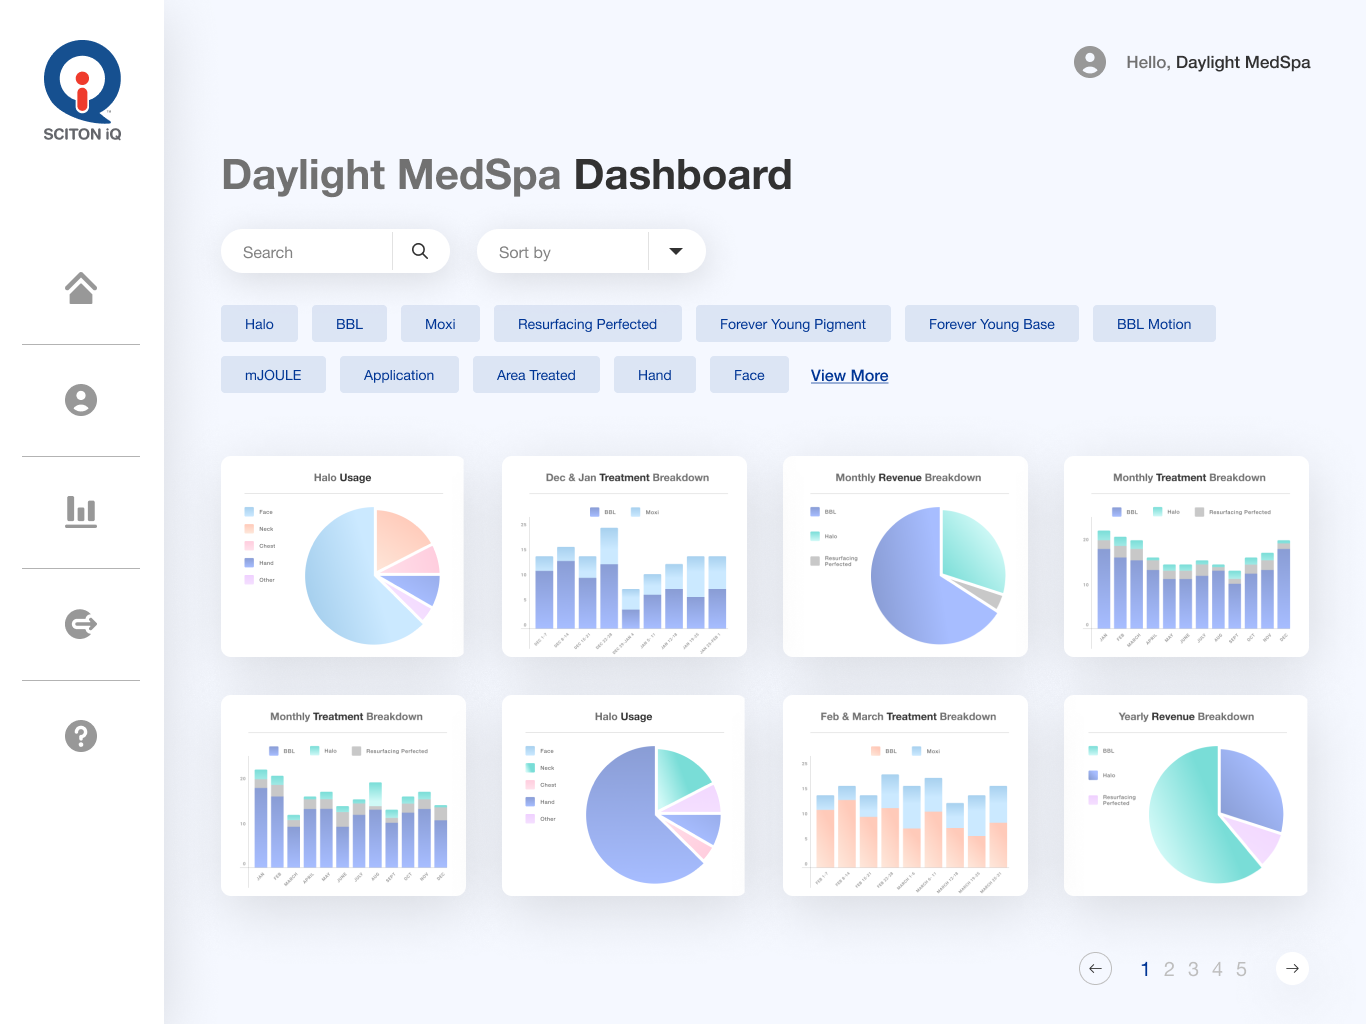Toggle the BBL Motion filter tag

(1153, 324)
